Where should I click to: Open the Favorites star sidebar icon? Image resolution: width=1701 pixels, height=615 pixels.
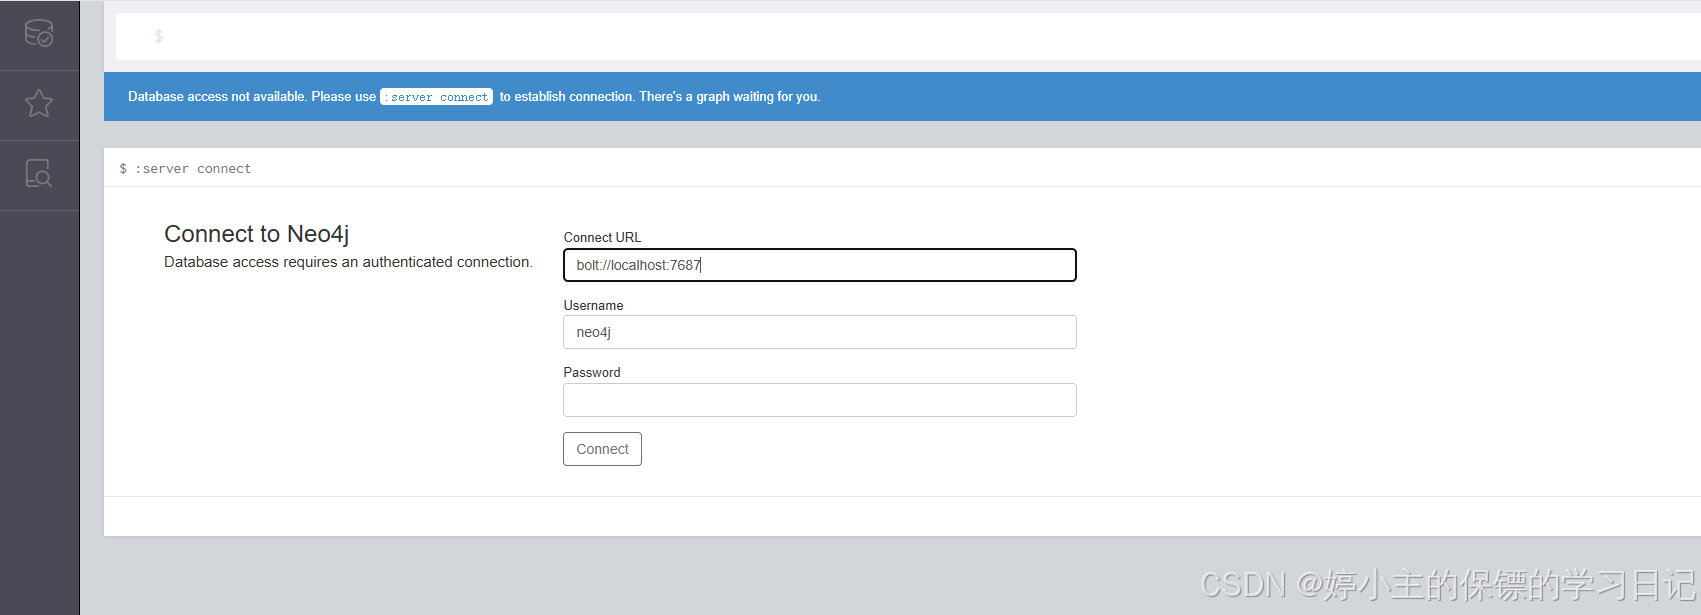[x=39, y=103]
